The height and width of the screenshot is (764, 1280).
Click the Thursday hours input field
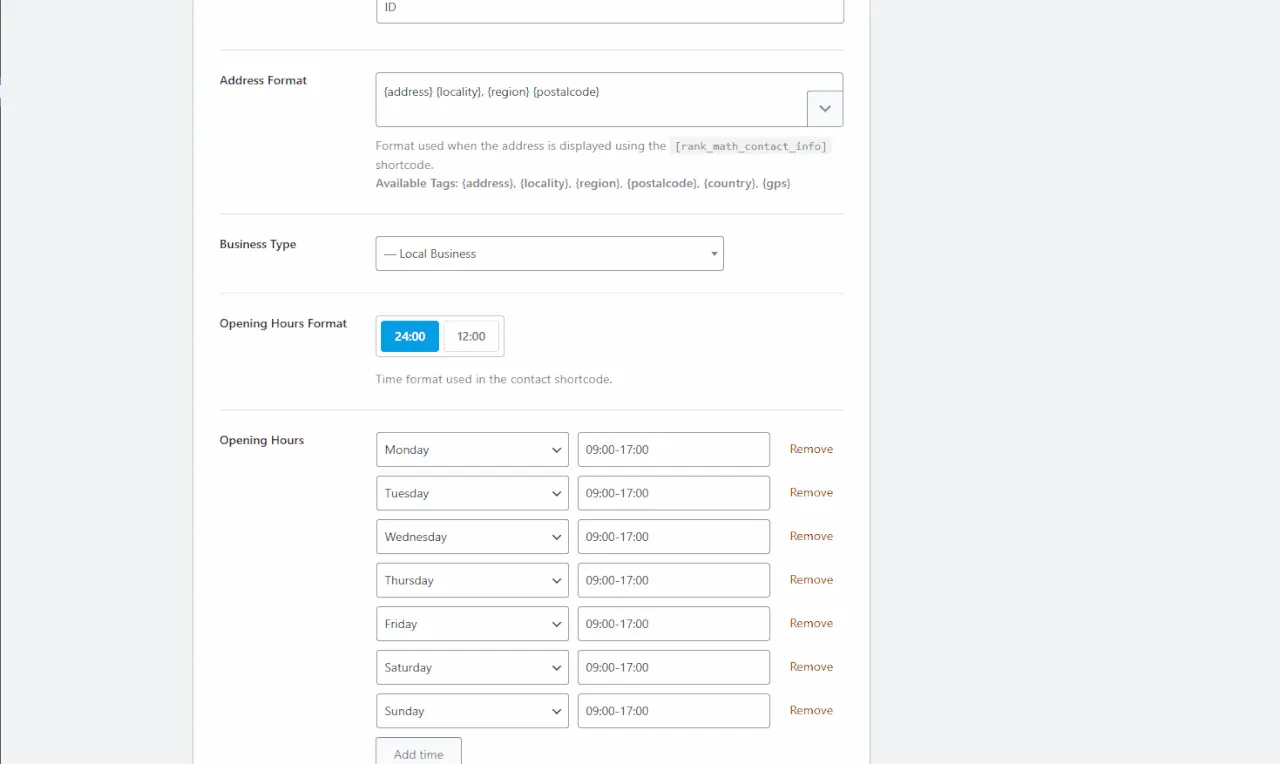pos(673,580)
